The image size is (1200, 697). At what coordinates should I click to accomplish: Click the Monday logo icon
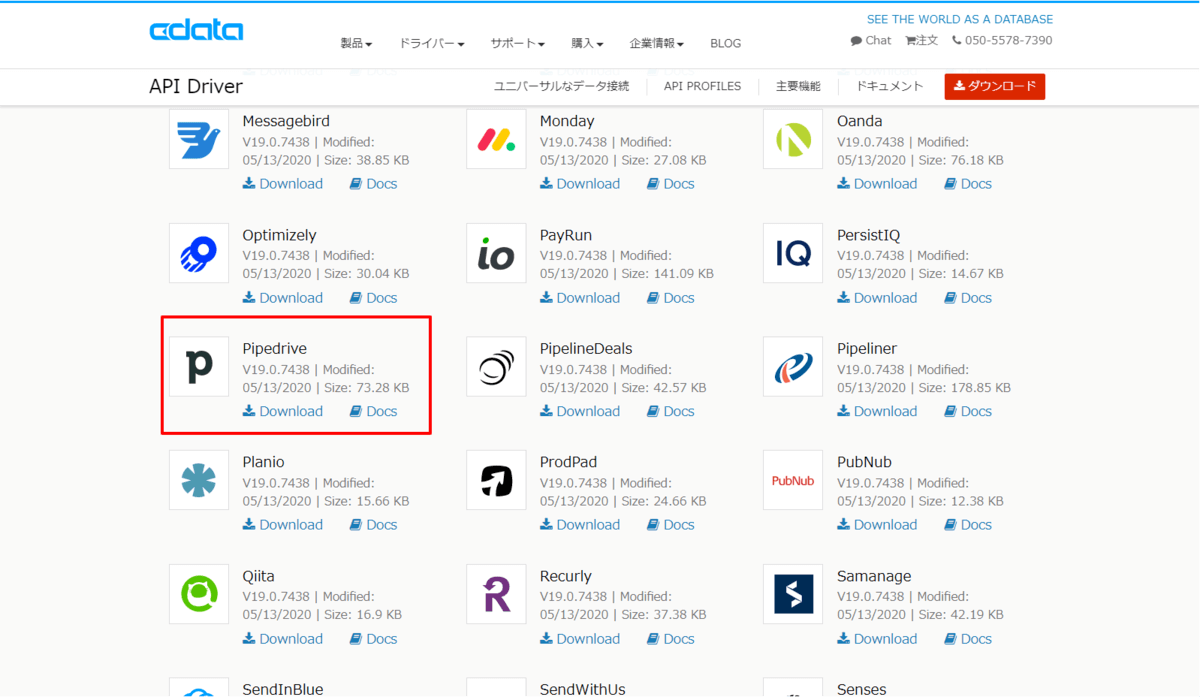pyautogui.click(x=496, y=139)
